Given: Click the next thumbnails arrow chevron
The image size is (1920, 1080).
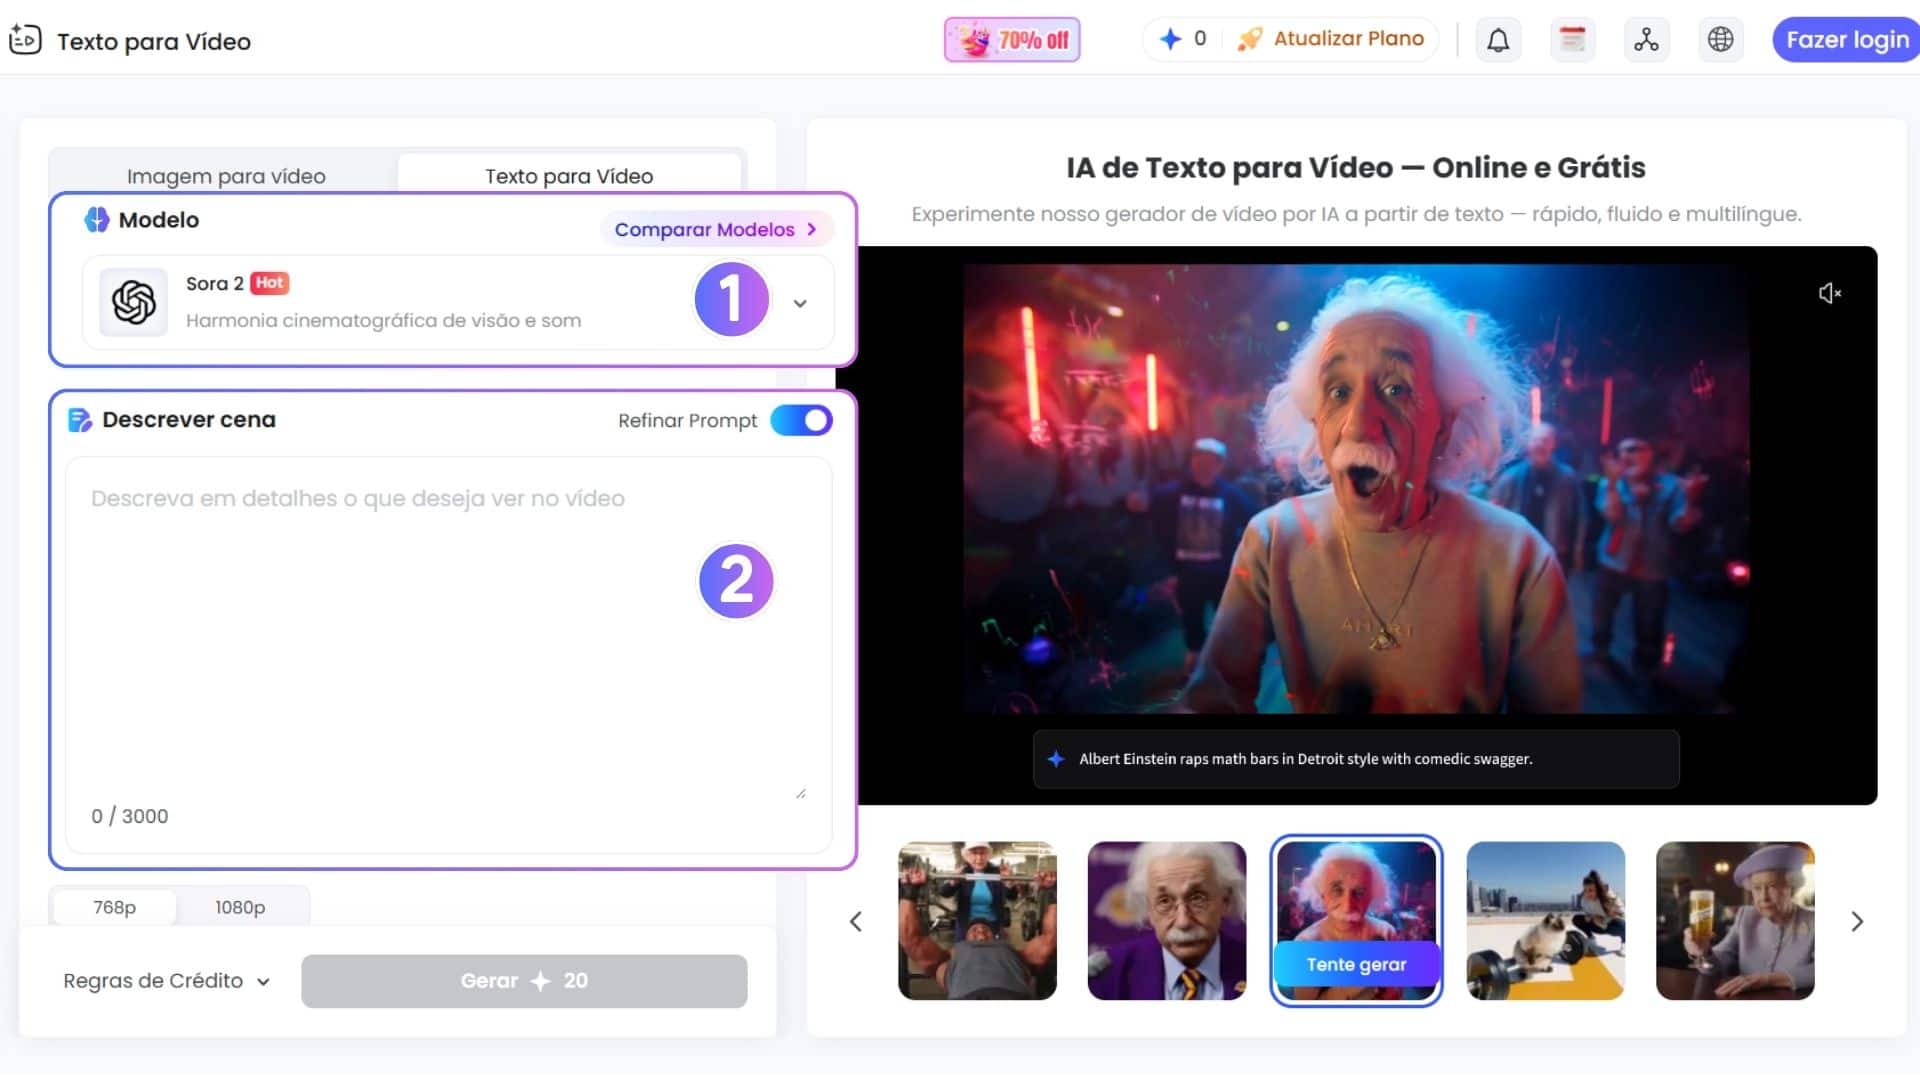Looking at the screenshot, I should click(1857, 921).
